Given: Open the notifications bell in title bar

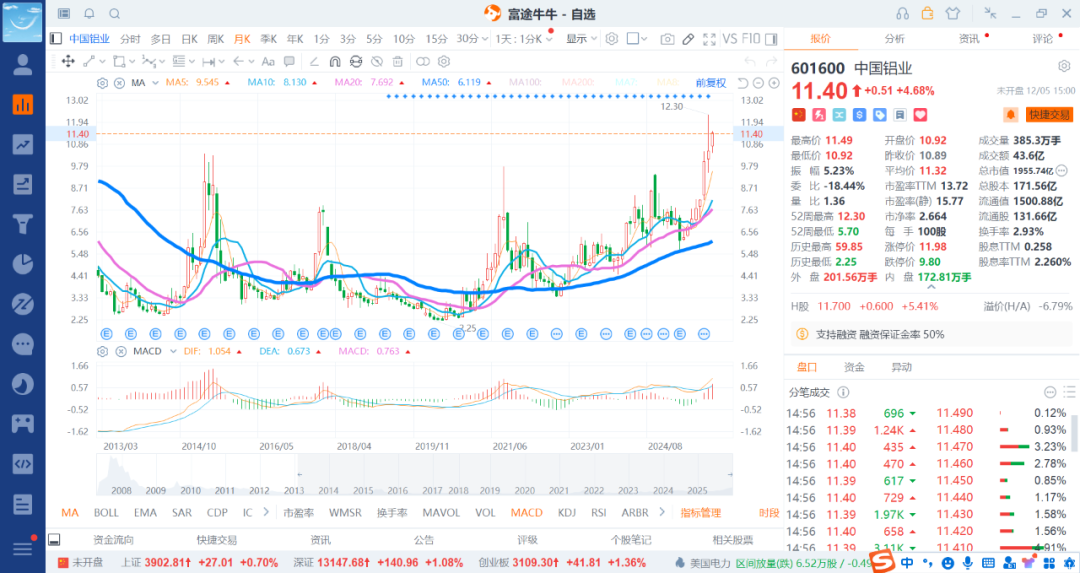Looking at the screenshot, I should pos(90,14).
